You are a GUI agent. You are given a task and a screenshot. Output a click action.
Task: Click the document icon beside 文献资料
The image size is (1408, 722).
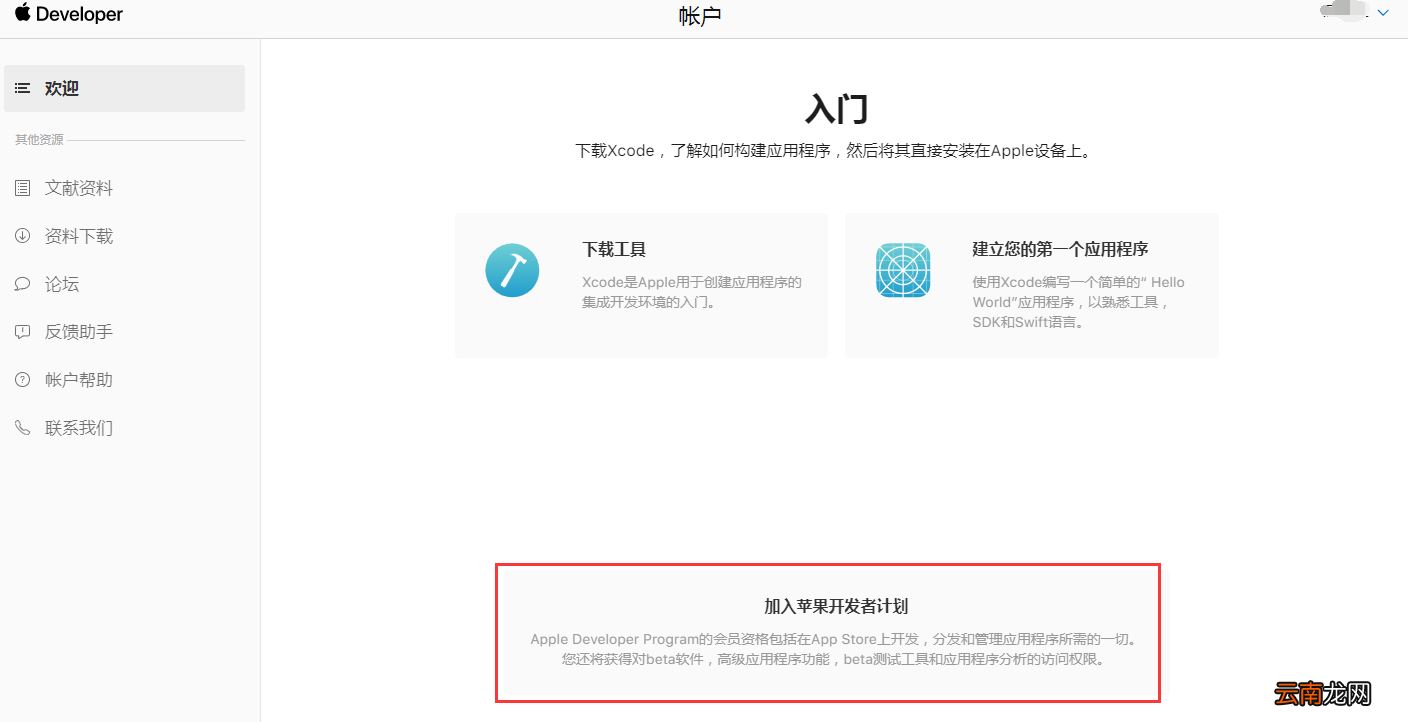(22, 188)
